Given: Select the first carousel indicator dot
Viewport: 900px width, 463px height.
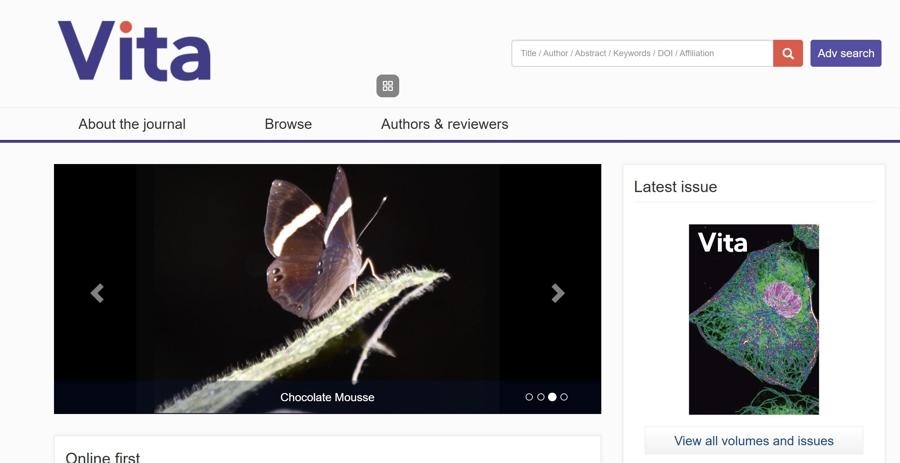Looking at the screenshot, I should pos(529,397).
